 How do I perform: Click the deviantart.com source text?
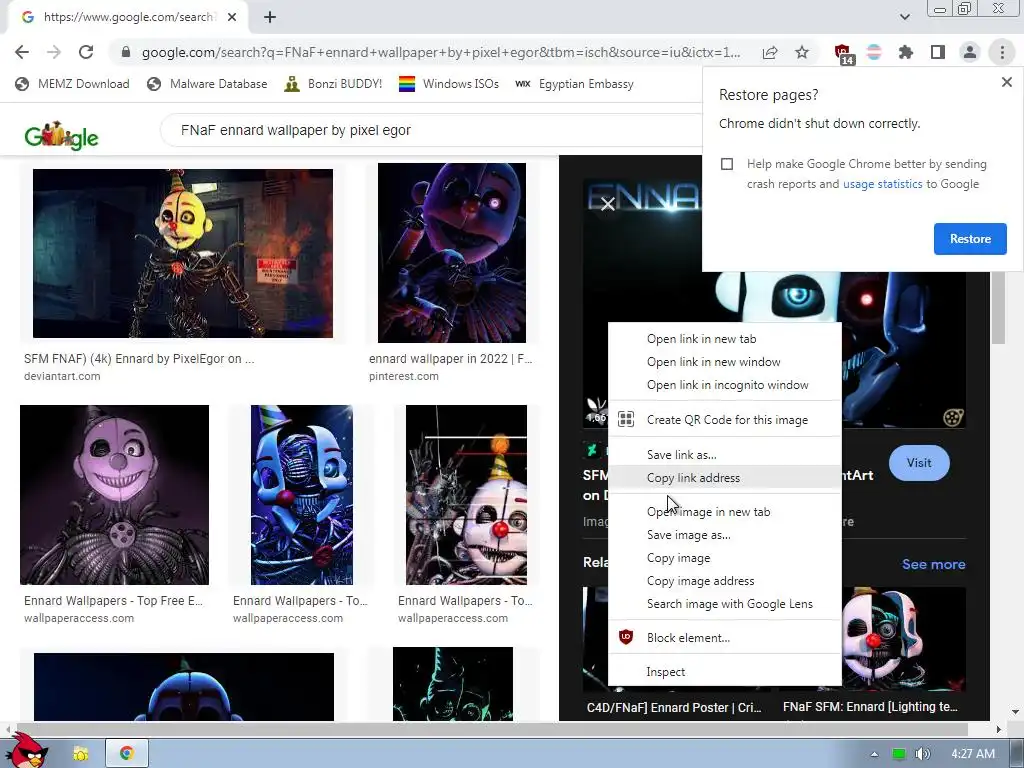62,376
